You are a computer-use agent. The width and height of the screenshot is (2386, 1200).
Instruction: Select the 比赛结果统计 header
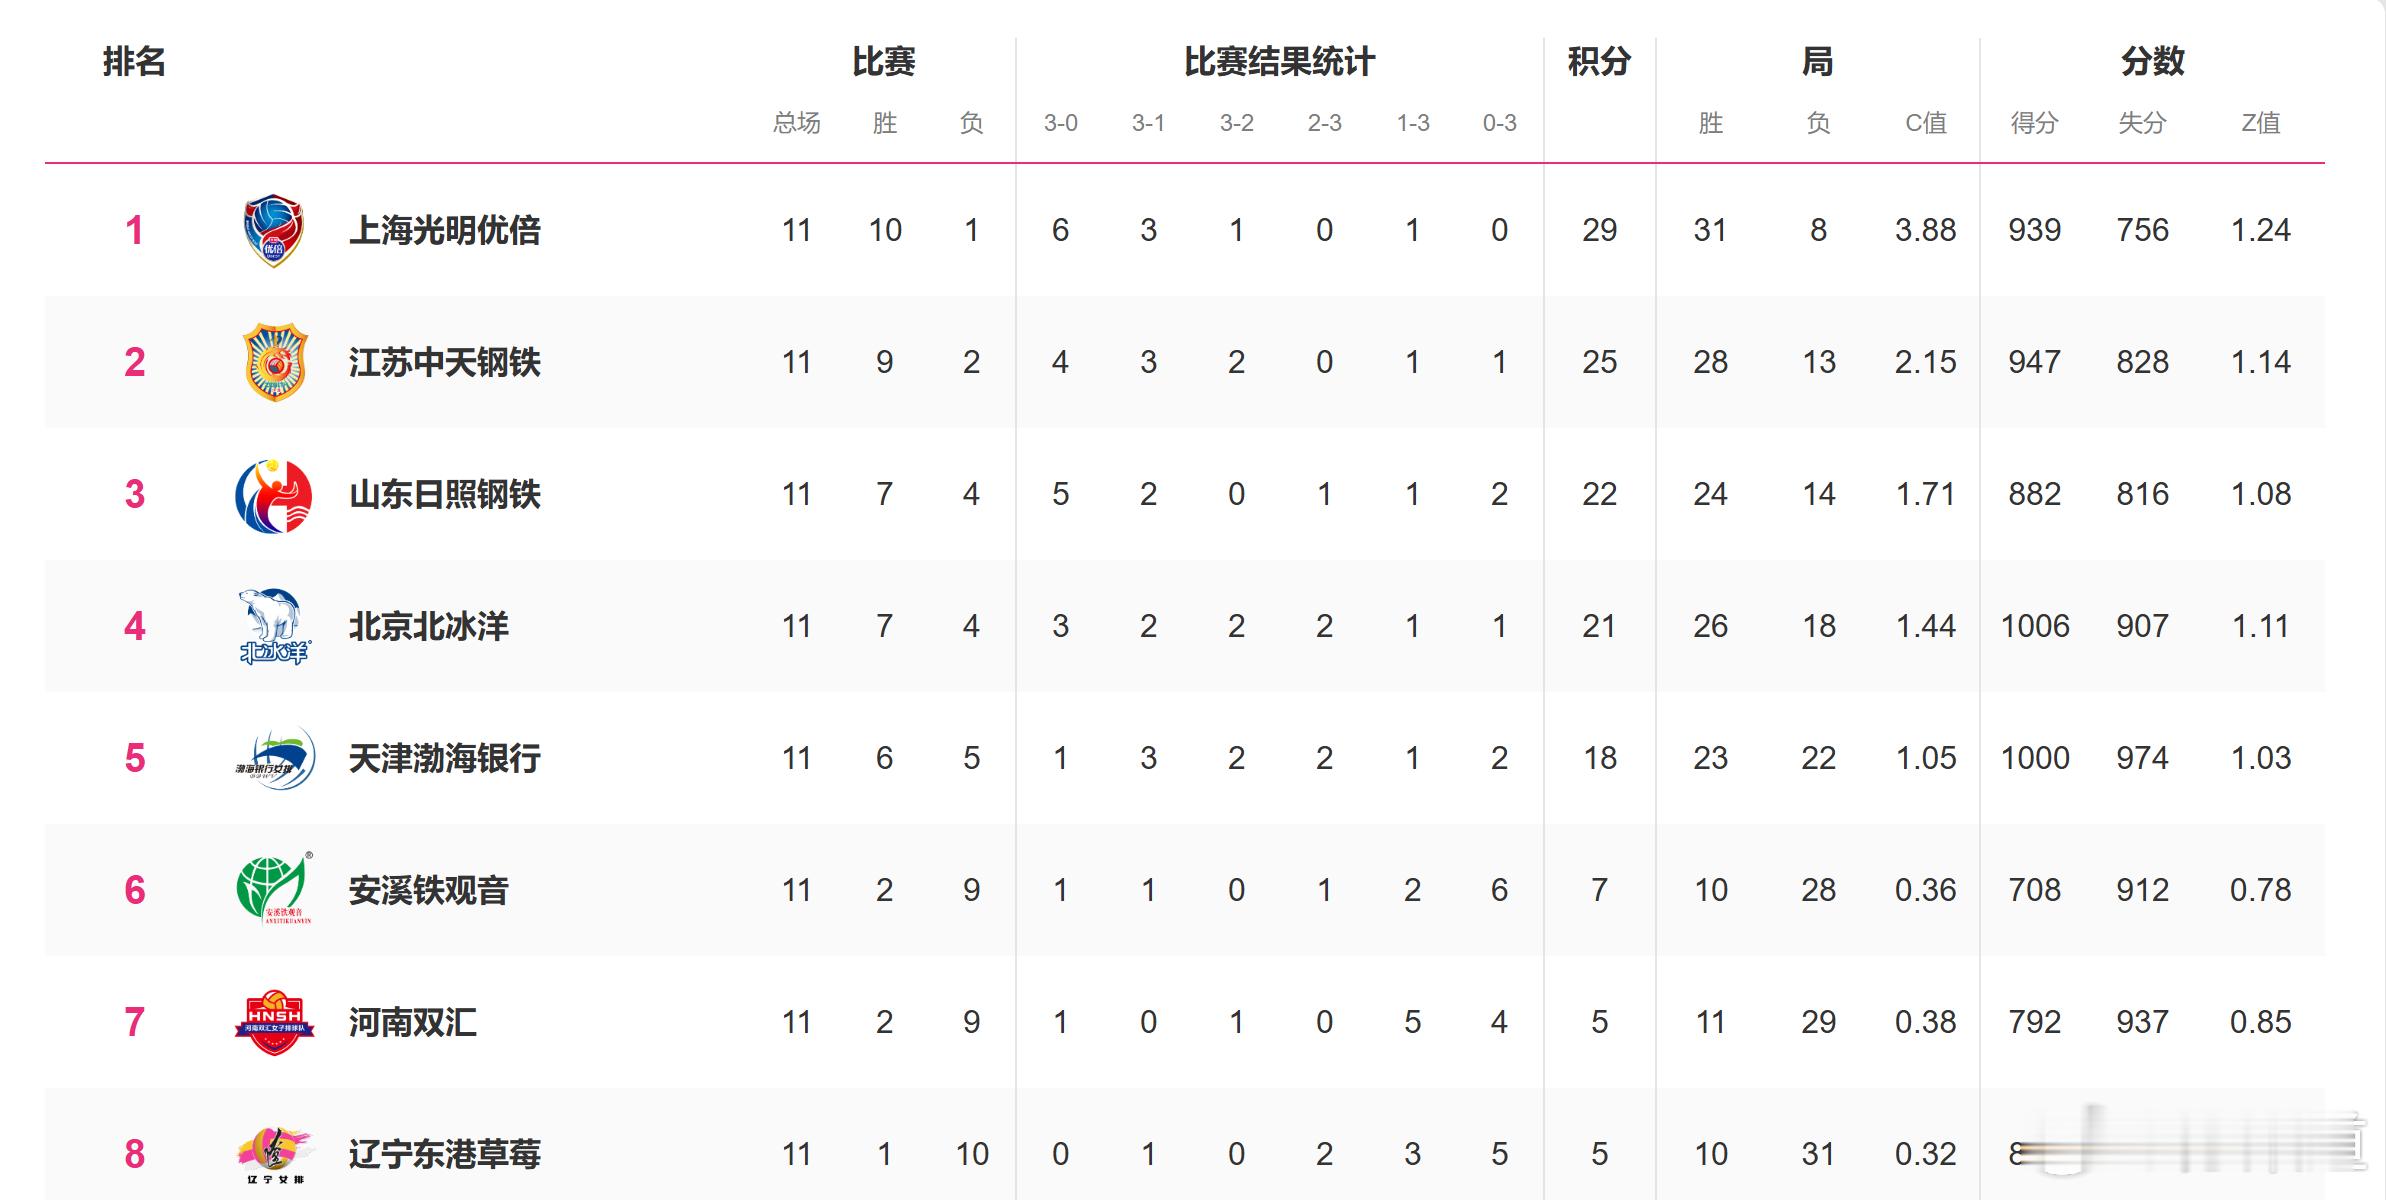(x=1279, y=62)
